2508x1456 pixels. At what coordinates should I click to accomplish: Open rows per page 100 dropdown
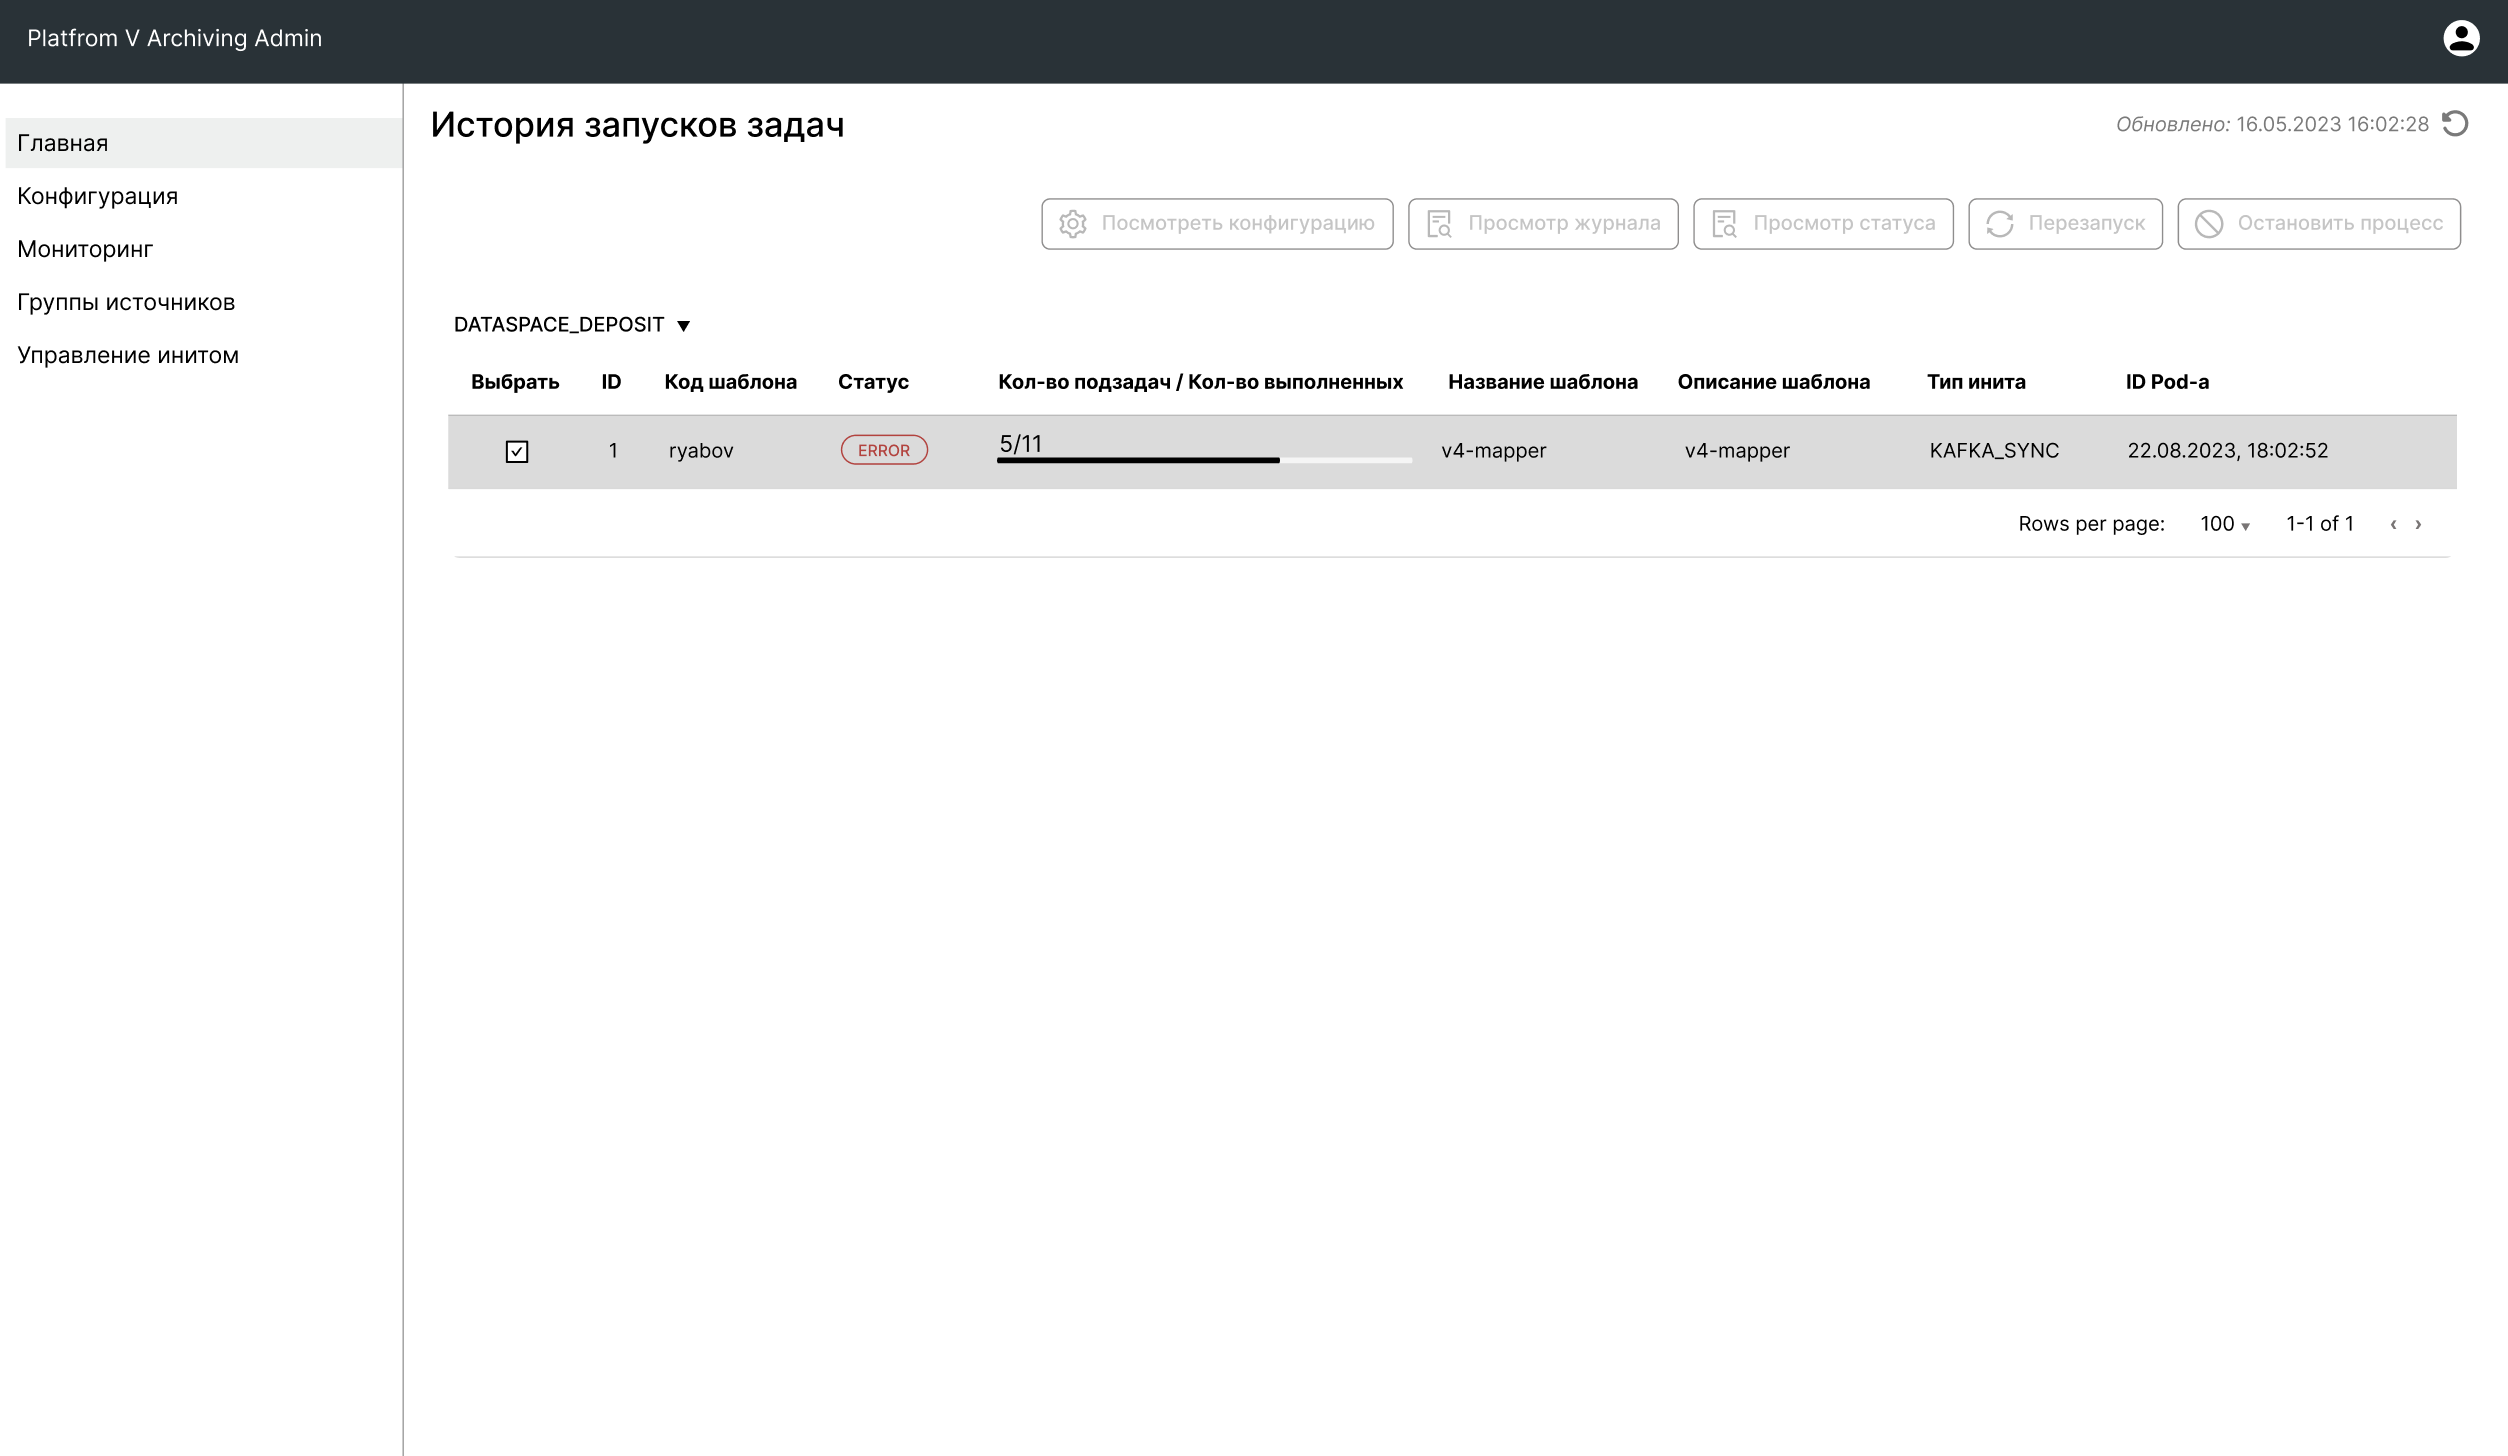2224,524
